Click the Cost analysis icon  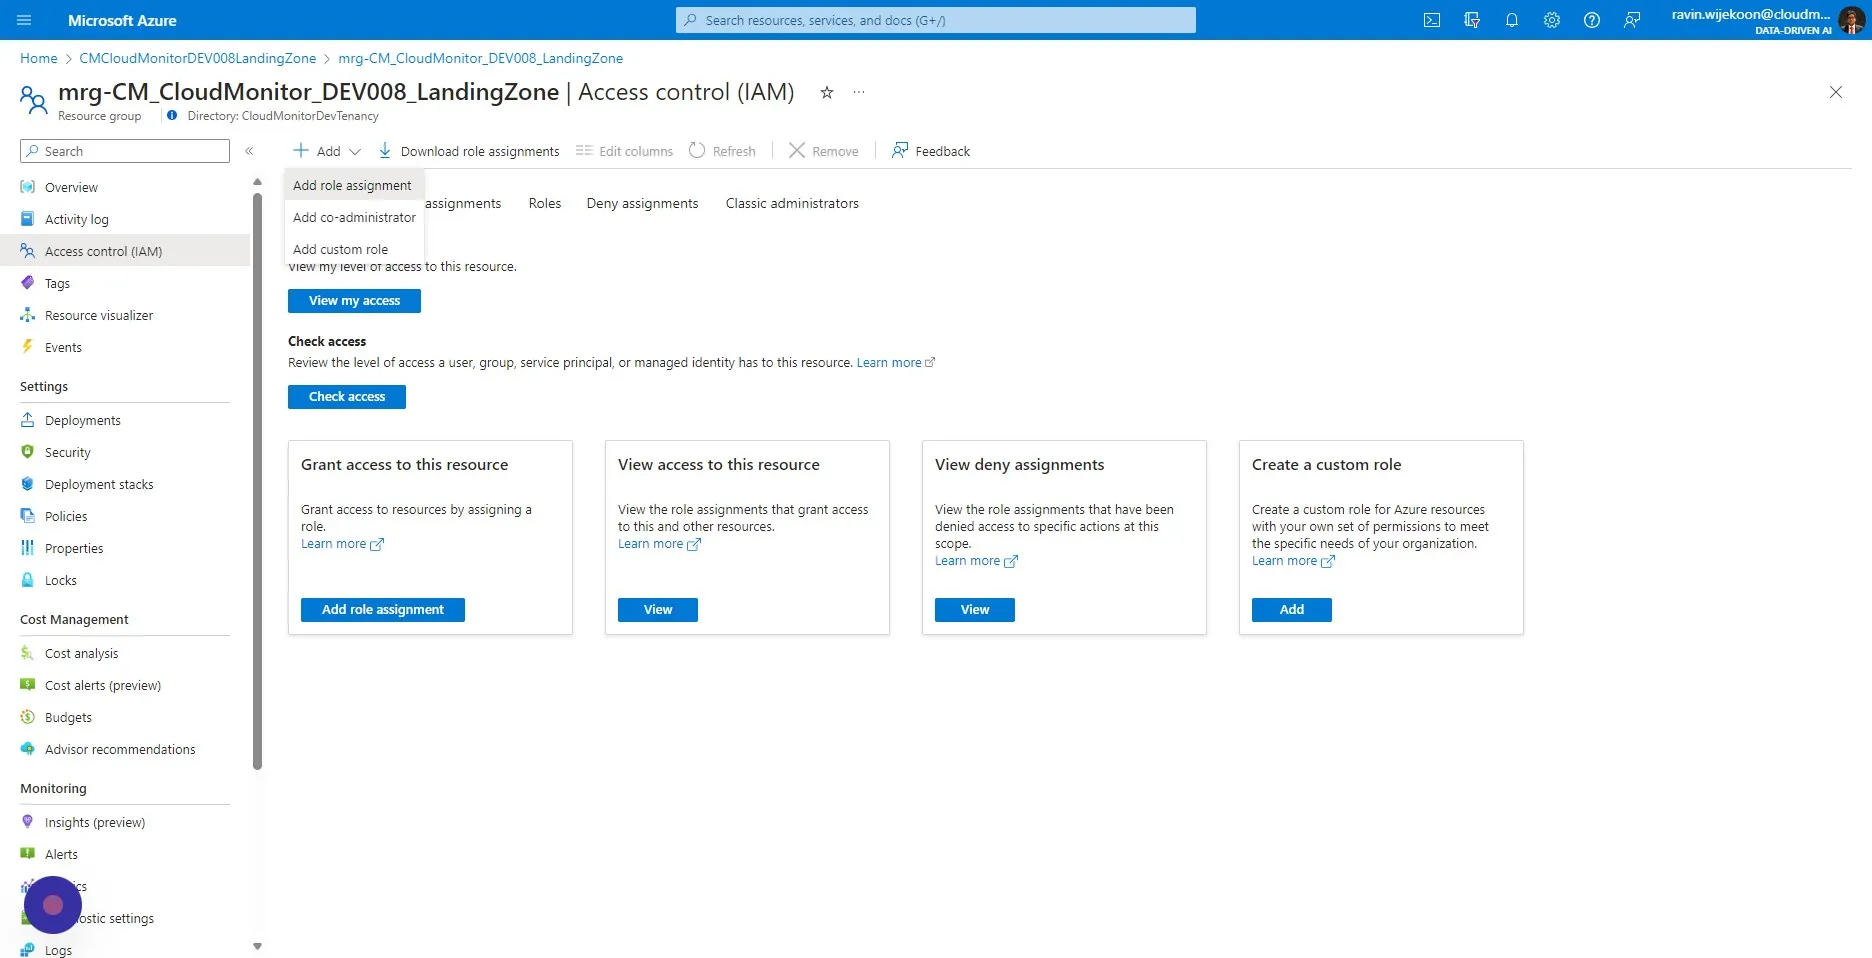(28, 653)
